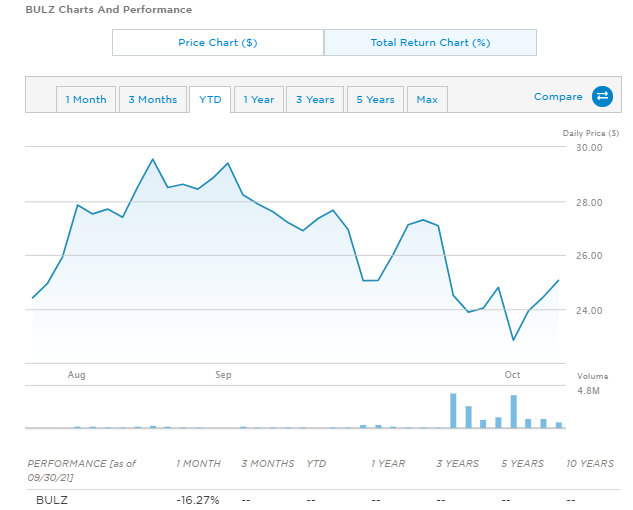Click the 3 MONTHS column header

coord(268,464)
